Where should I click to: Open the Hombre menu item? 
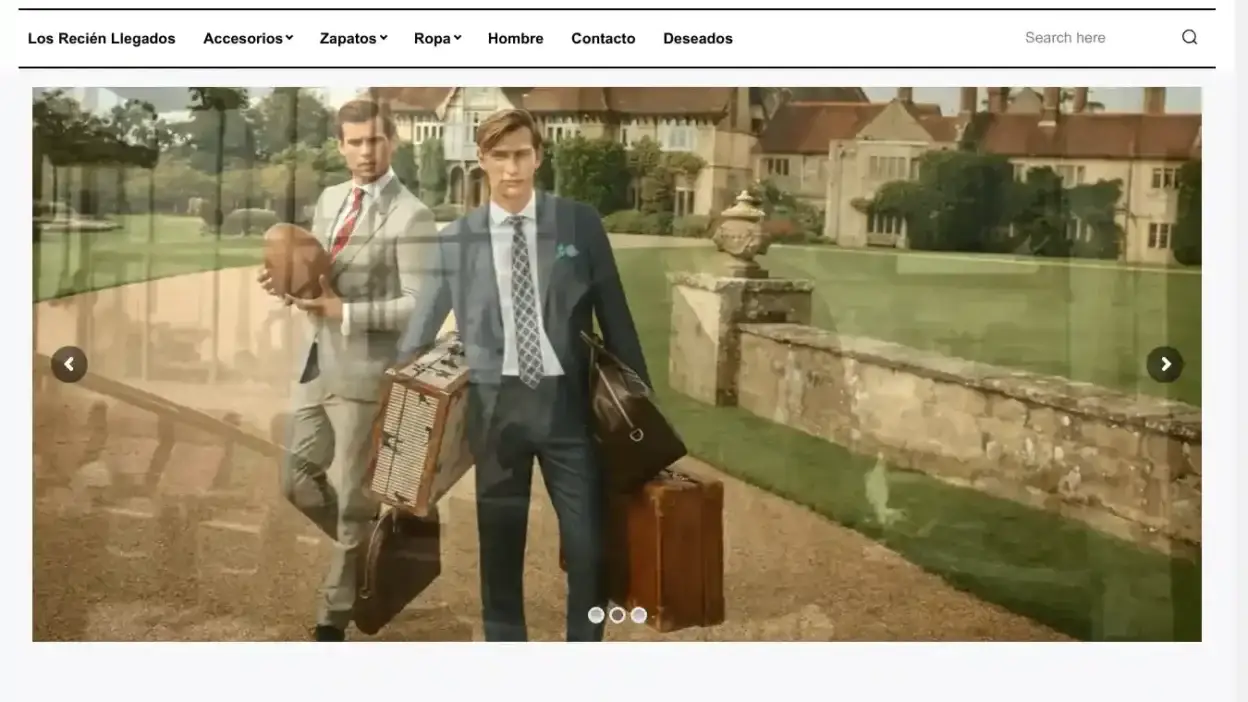tap(515, 38)
